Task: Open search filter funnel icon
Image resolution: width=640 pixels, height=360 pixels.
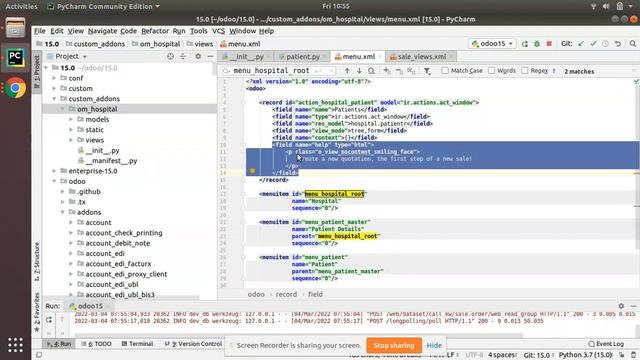Action: coord(427,71)
